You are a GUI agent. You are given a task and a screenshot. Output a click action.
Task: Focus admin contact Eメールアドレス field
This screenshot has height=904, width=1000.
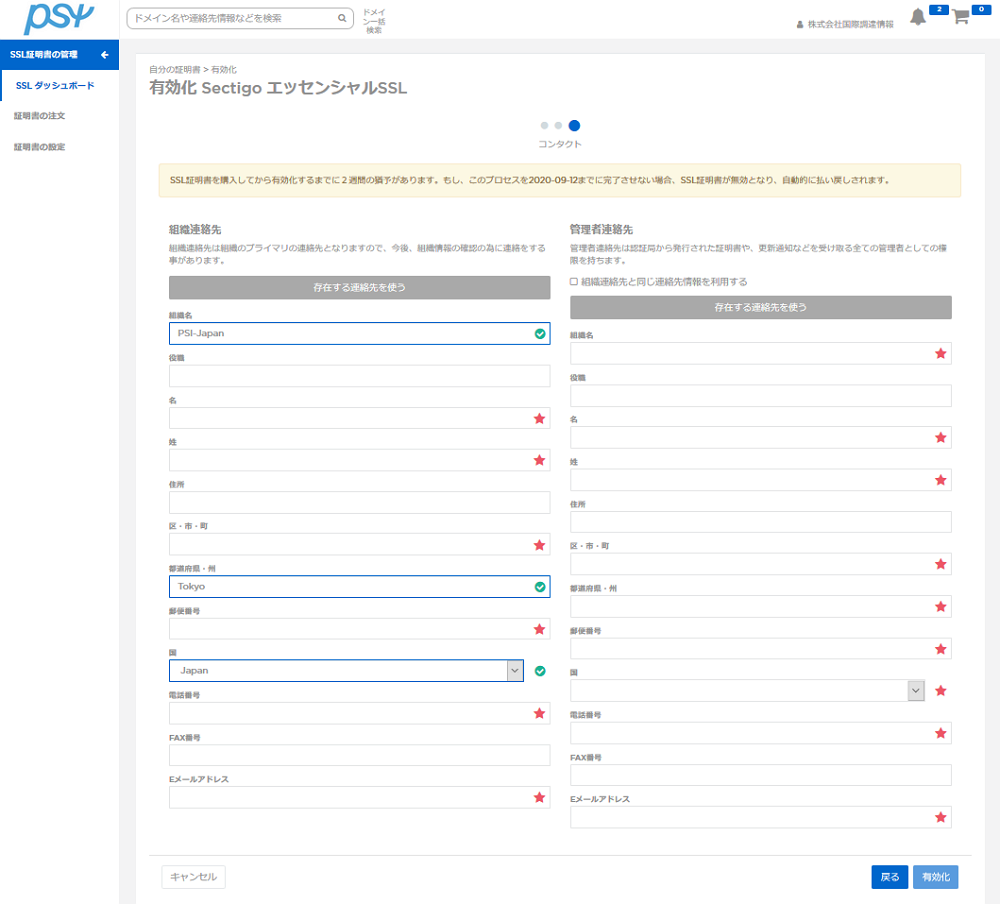[x=760, y=817]
